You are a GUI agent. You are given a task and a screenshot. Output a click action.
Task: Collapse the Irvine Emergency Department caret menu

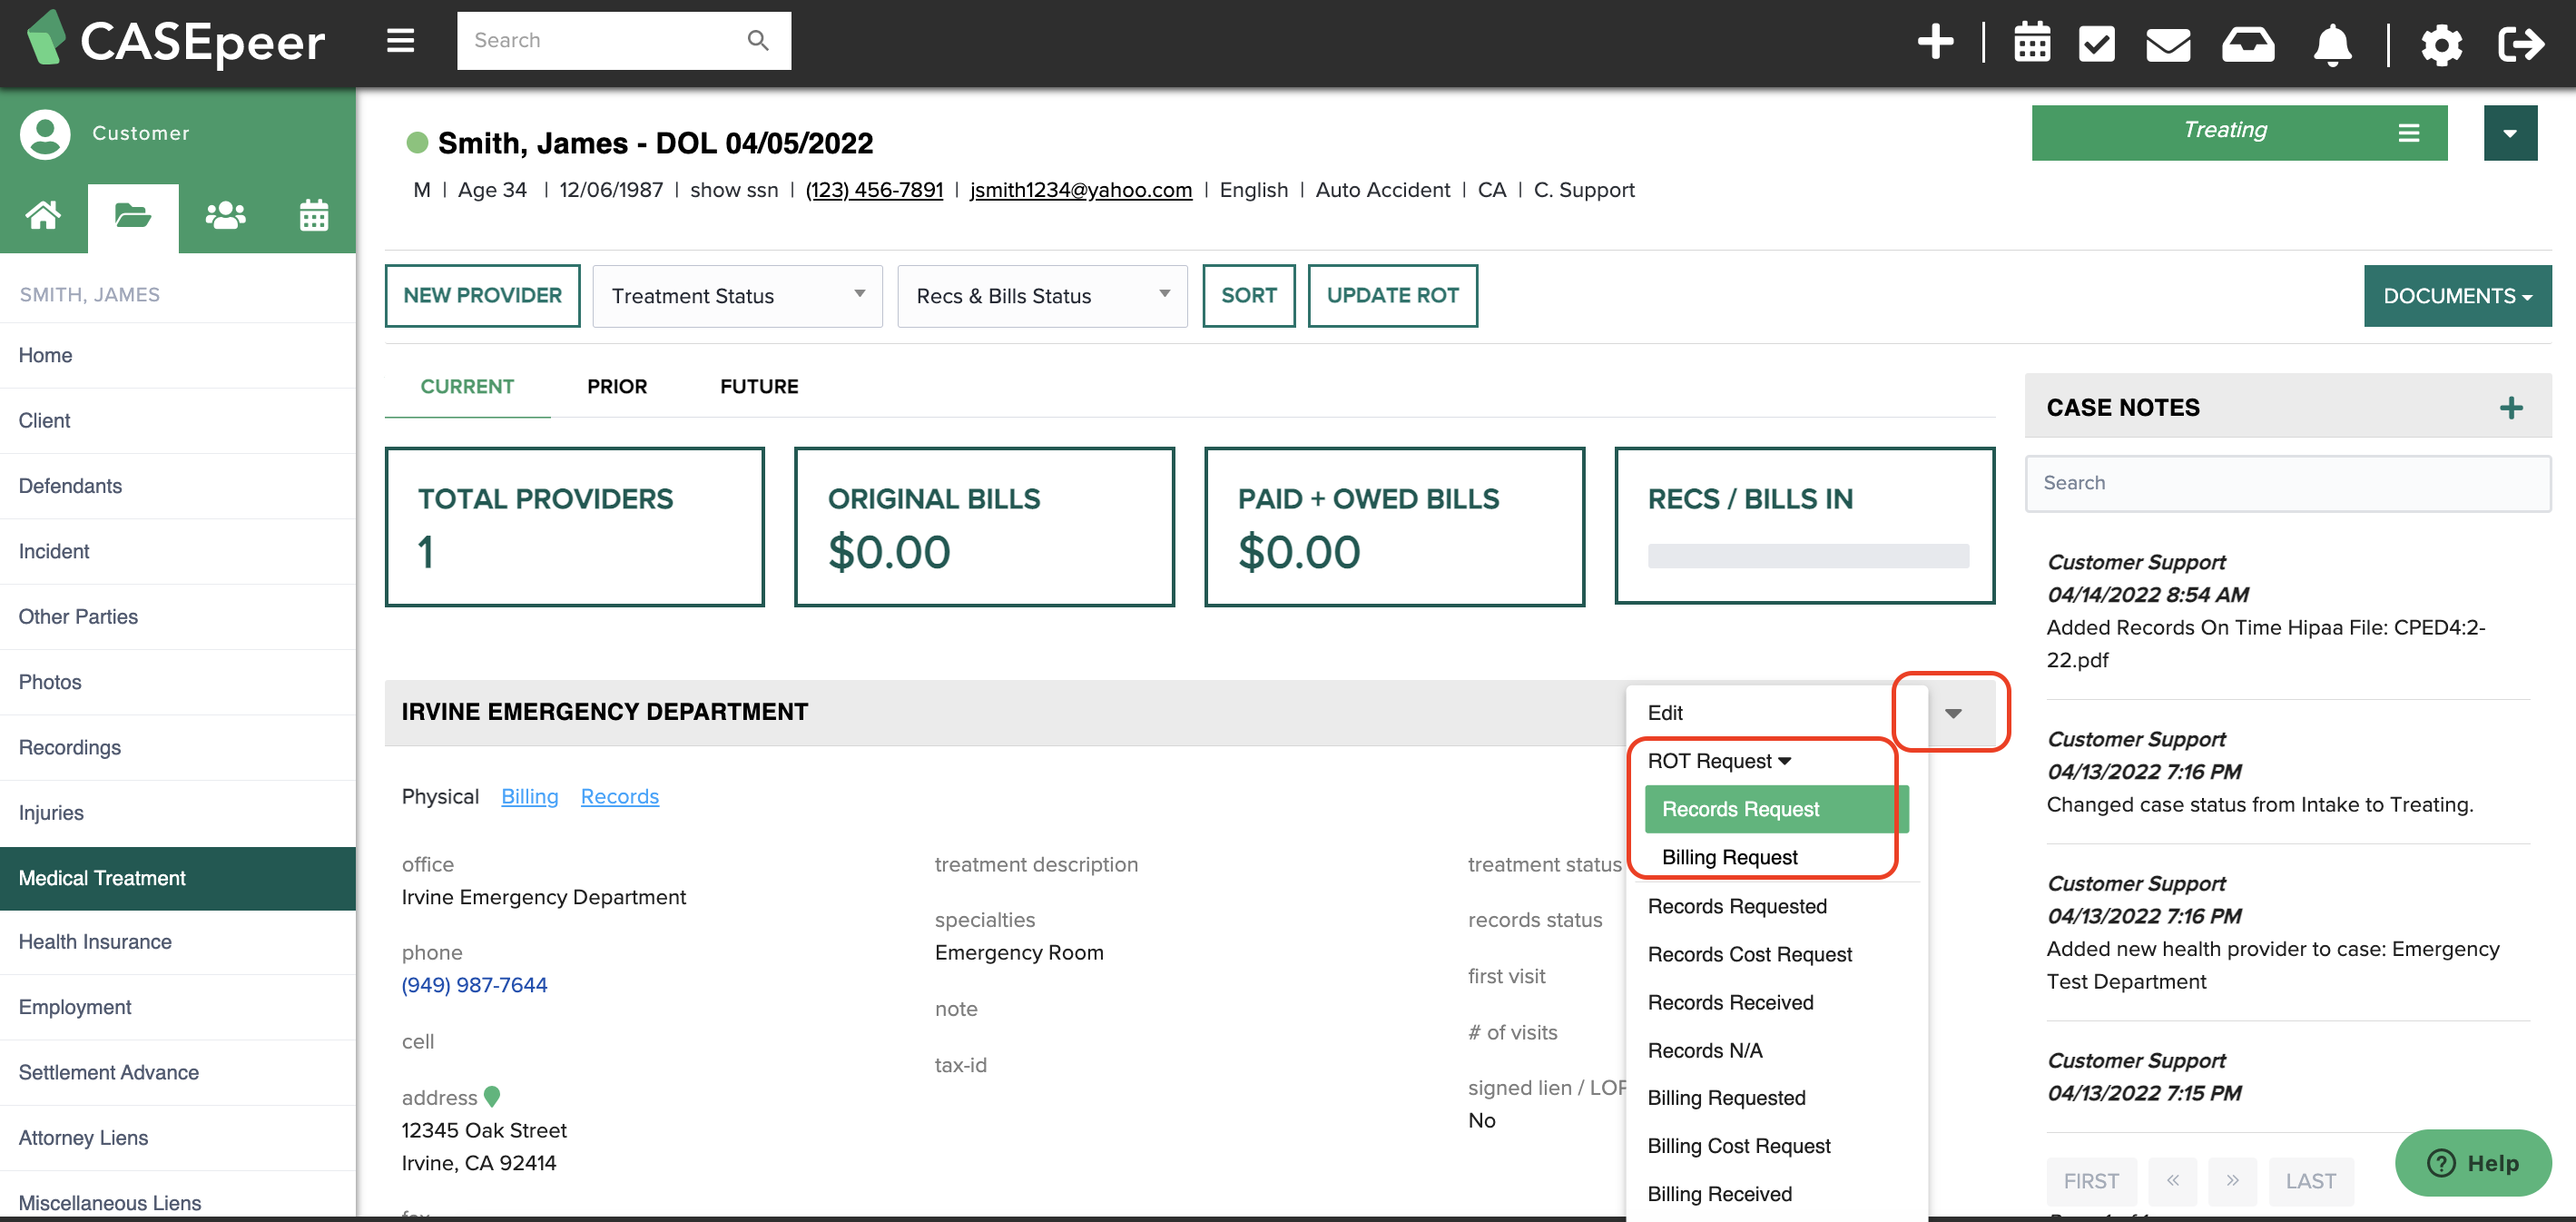click(1952, 713)
